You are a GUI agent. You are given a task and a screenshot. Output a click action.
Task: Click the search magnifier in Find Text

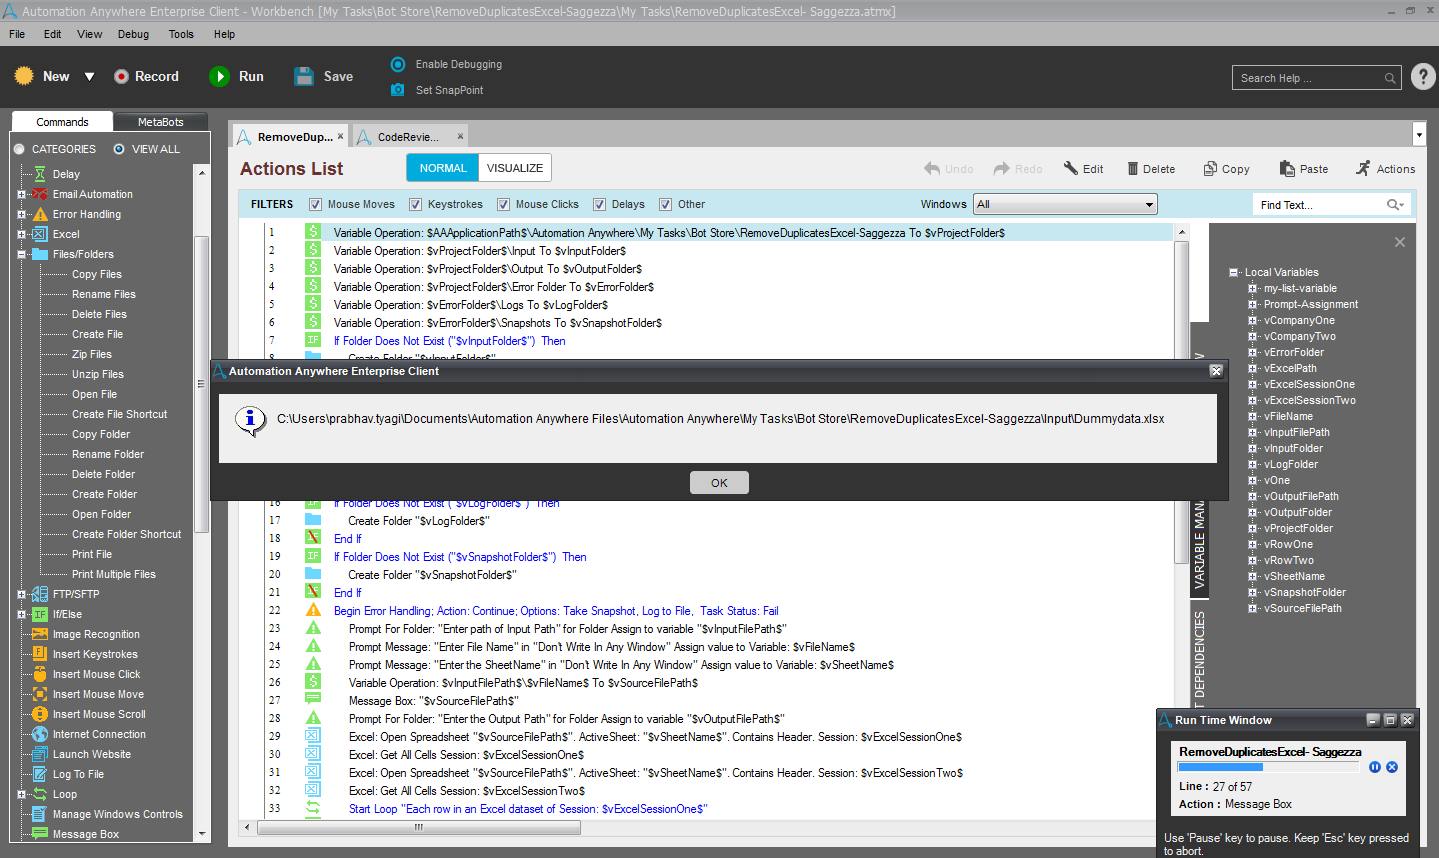point(1394,205)
